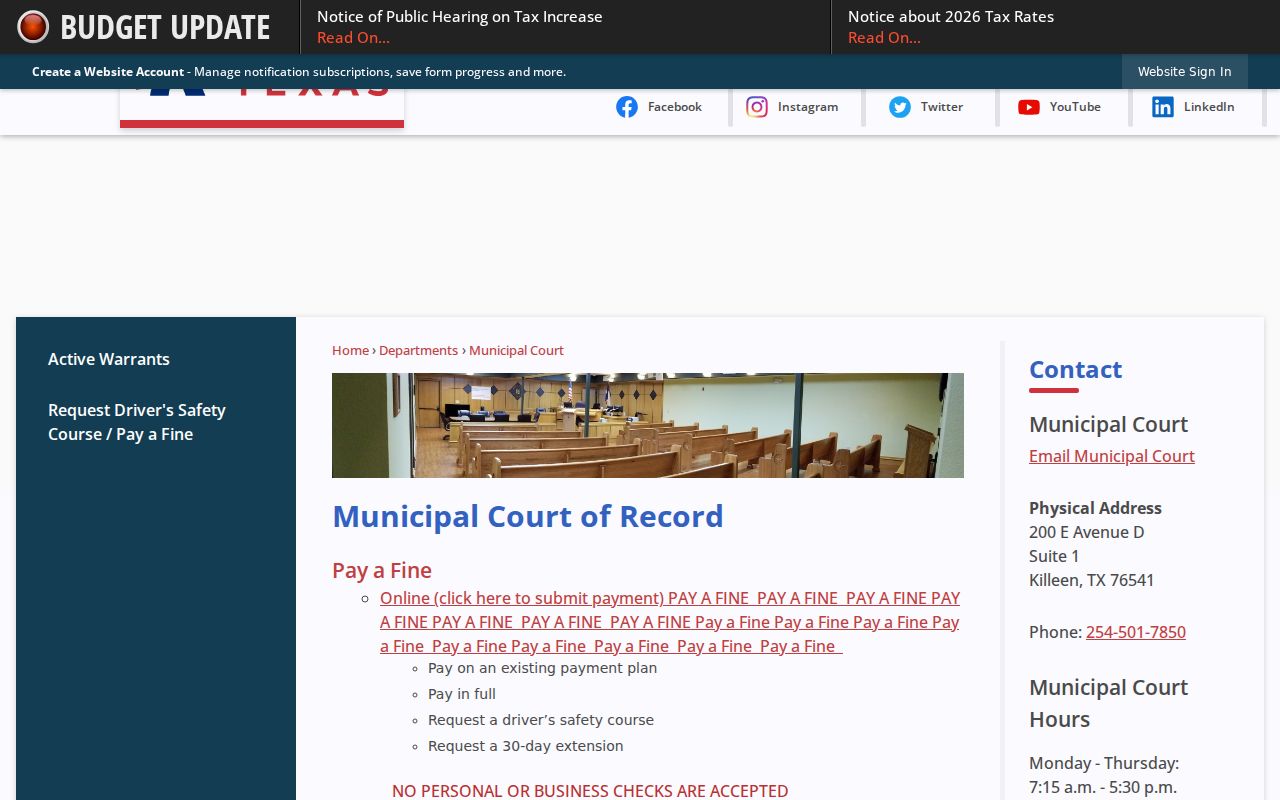Click the Pay in full list item
This screenshot has width=1280, height=800.
pos(462,694)
